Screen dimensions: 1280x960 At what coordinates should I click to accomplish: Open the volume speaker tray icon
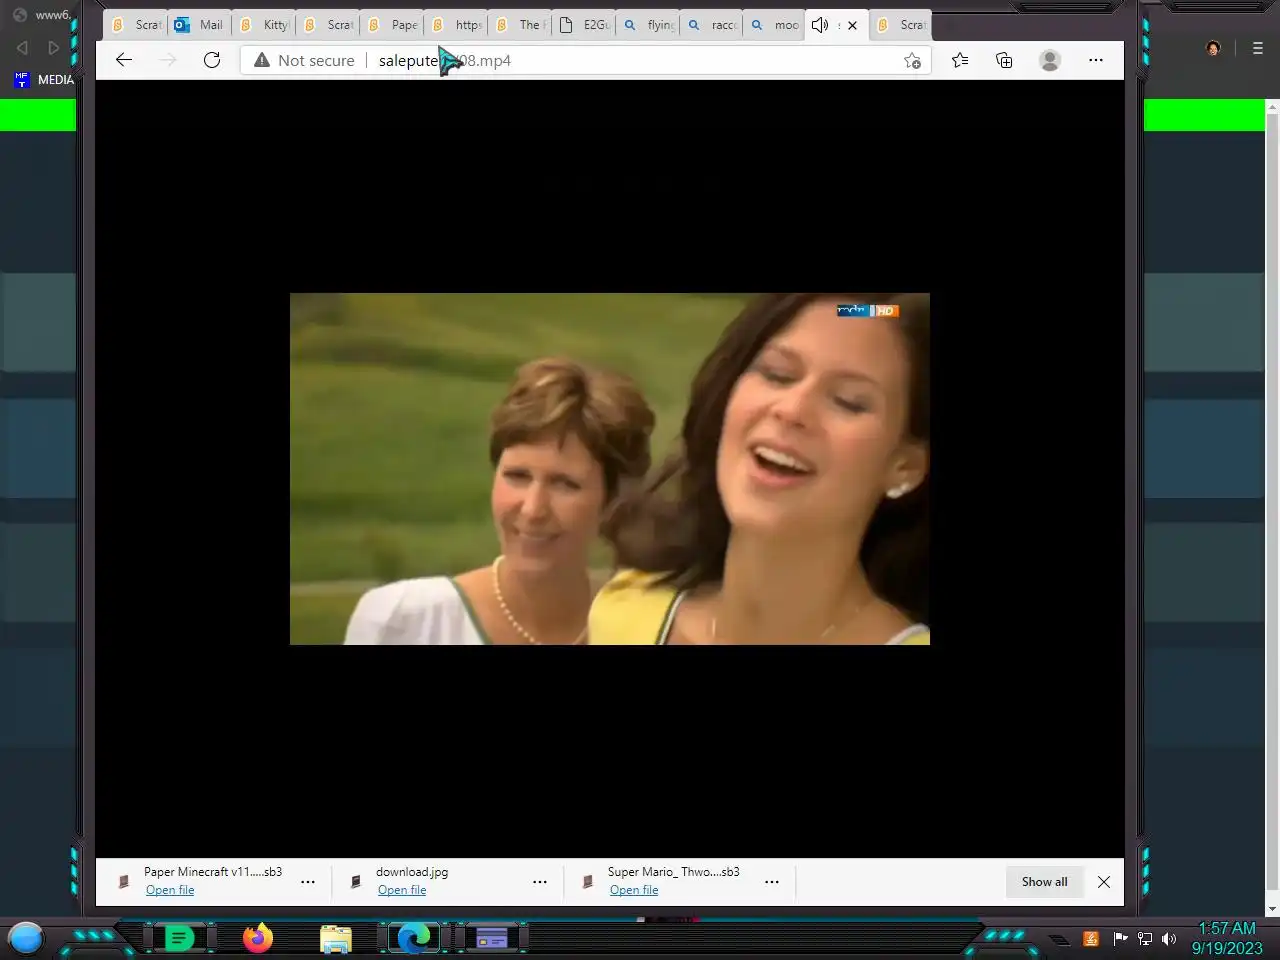pyautogui.click(x=1169, y=938)
